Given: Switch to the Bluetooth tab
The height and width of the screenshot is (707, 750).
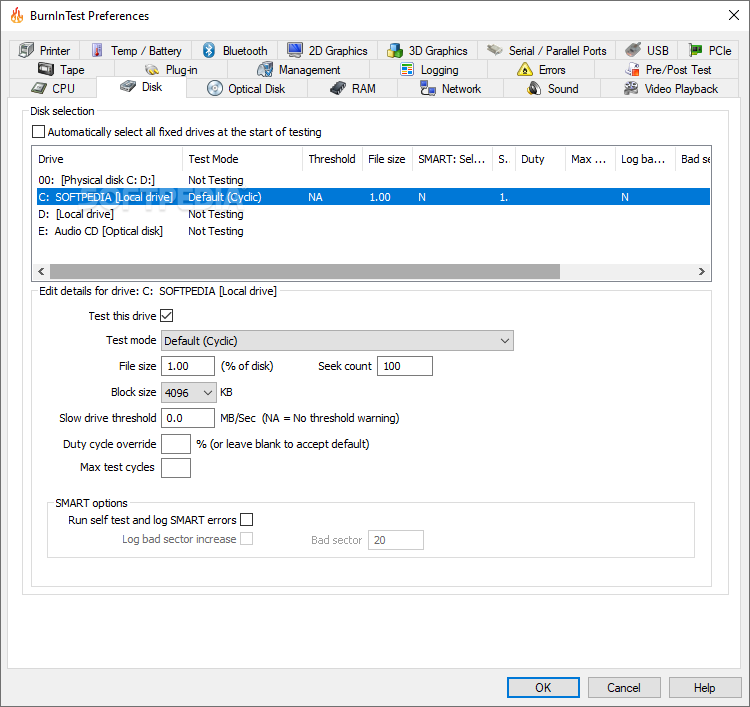Looking at the screenshot, I should [x=234, y=50].
